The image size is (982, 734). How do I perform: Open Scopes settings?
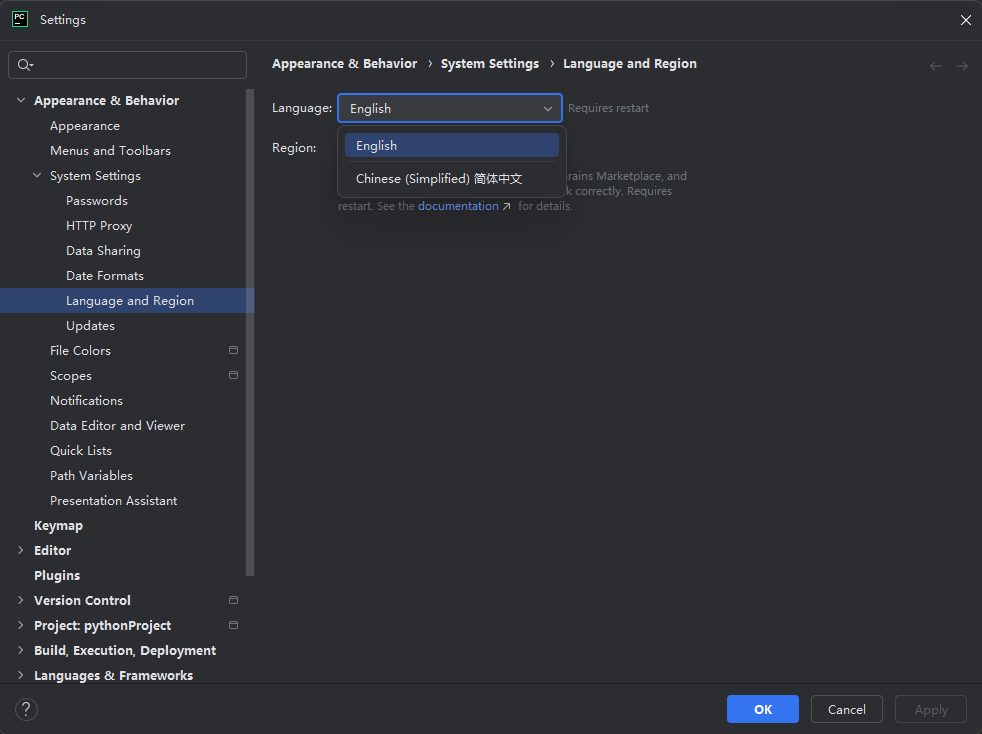(71, 376)
